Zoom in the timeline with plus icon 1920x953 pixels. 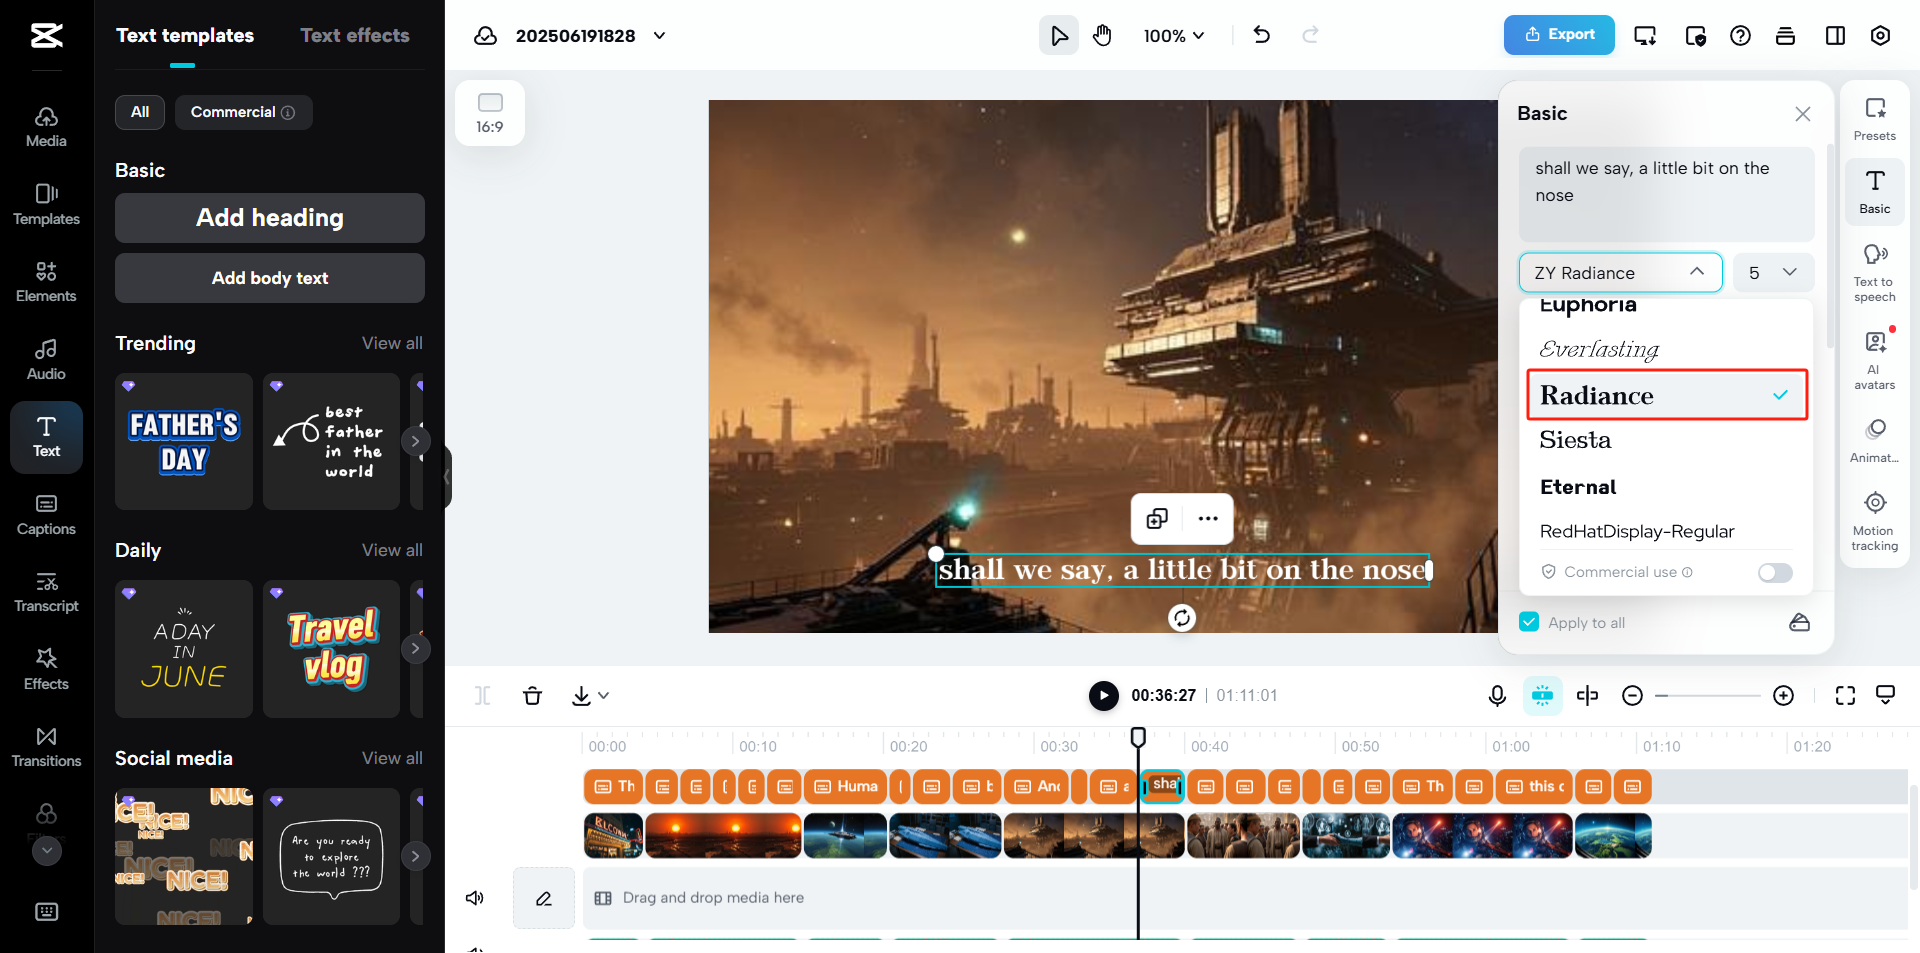click(1783, 696)
